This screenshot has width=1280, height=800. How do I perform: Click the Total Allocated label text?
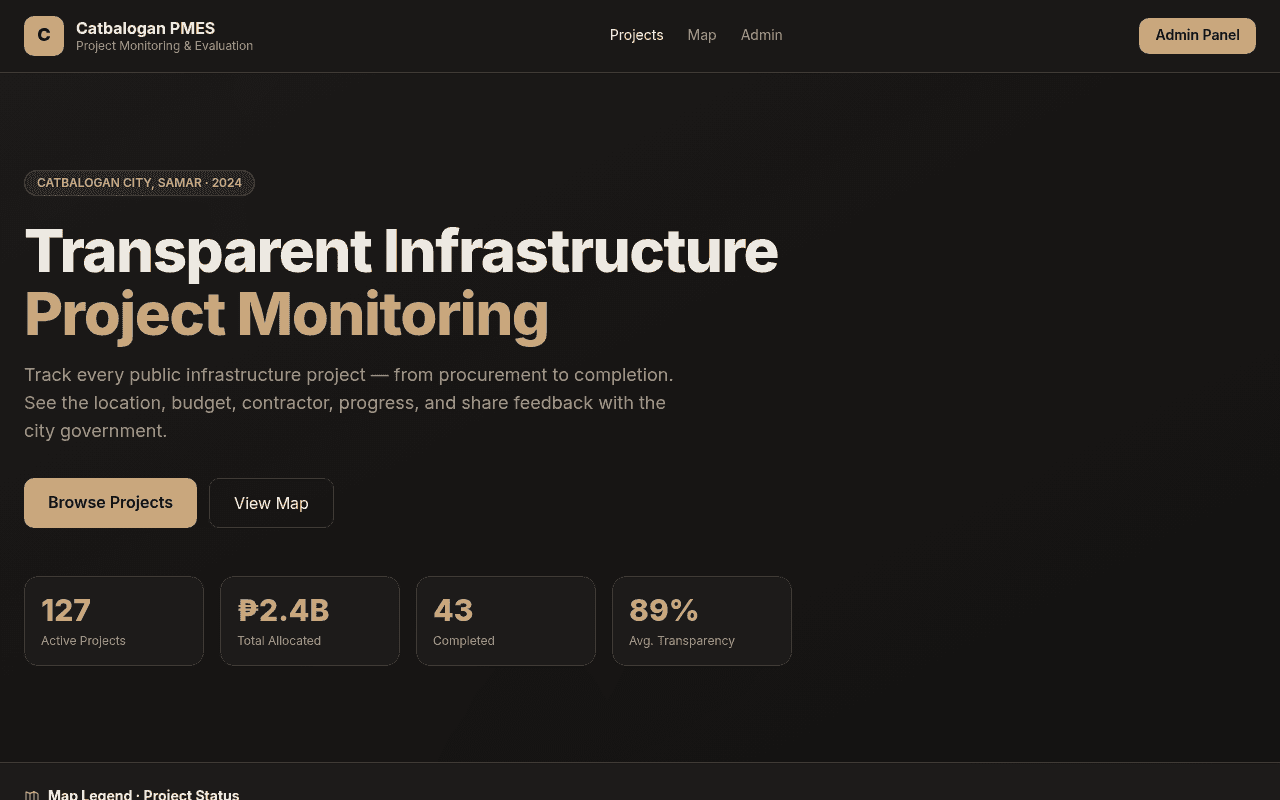(279, 641)
